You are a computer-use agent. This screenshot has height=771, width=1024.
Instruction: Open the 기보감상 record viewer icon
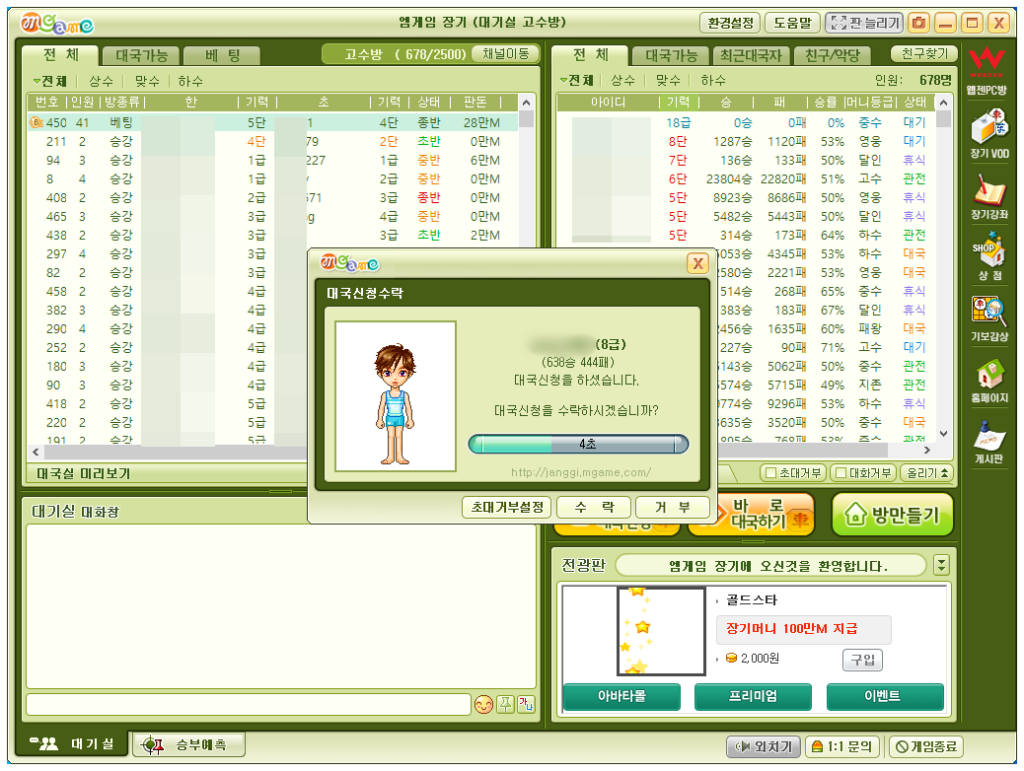click(989, 319)
